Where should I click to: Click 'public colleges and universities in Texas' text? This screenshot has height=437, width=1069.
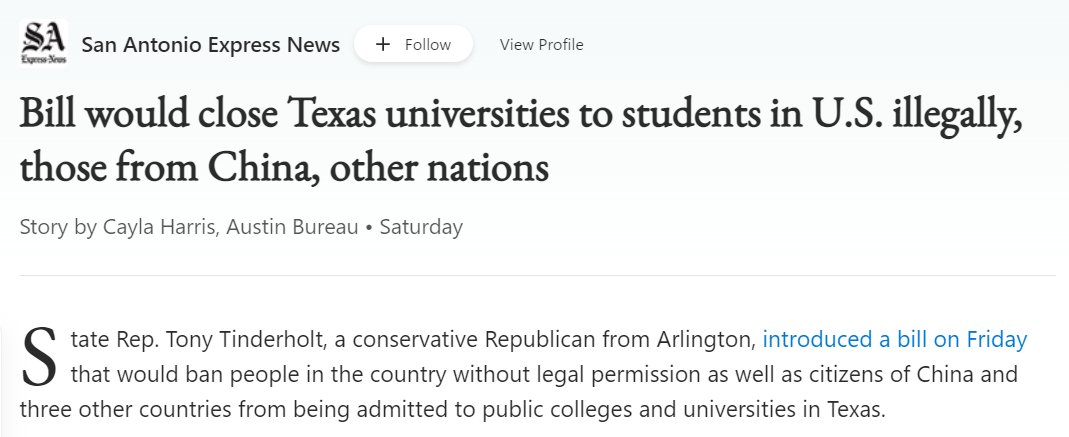(684, 410)
